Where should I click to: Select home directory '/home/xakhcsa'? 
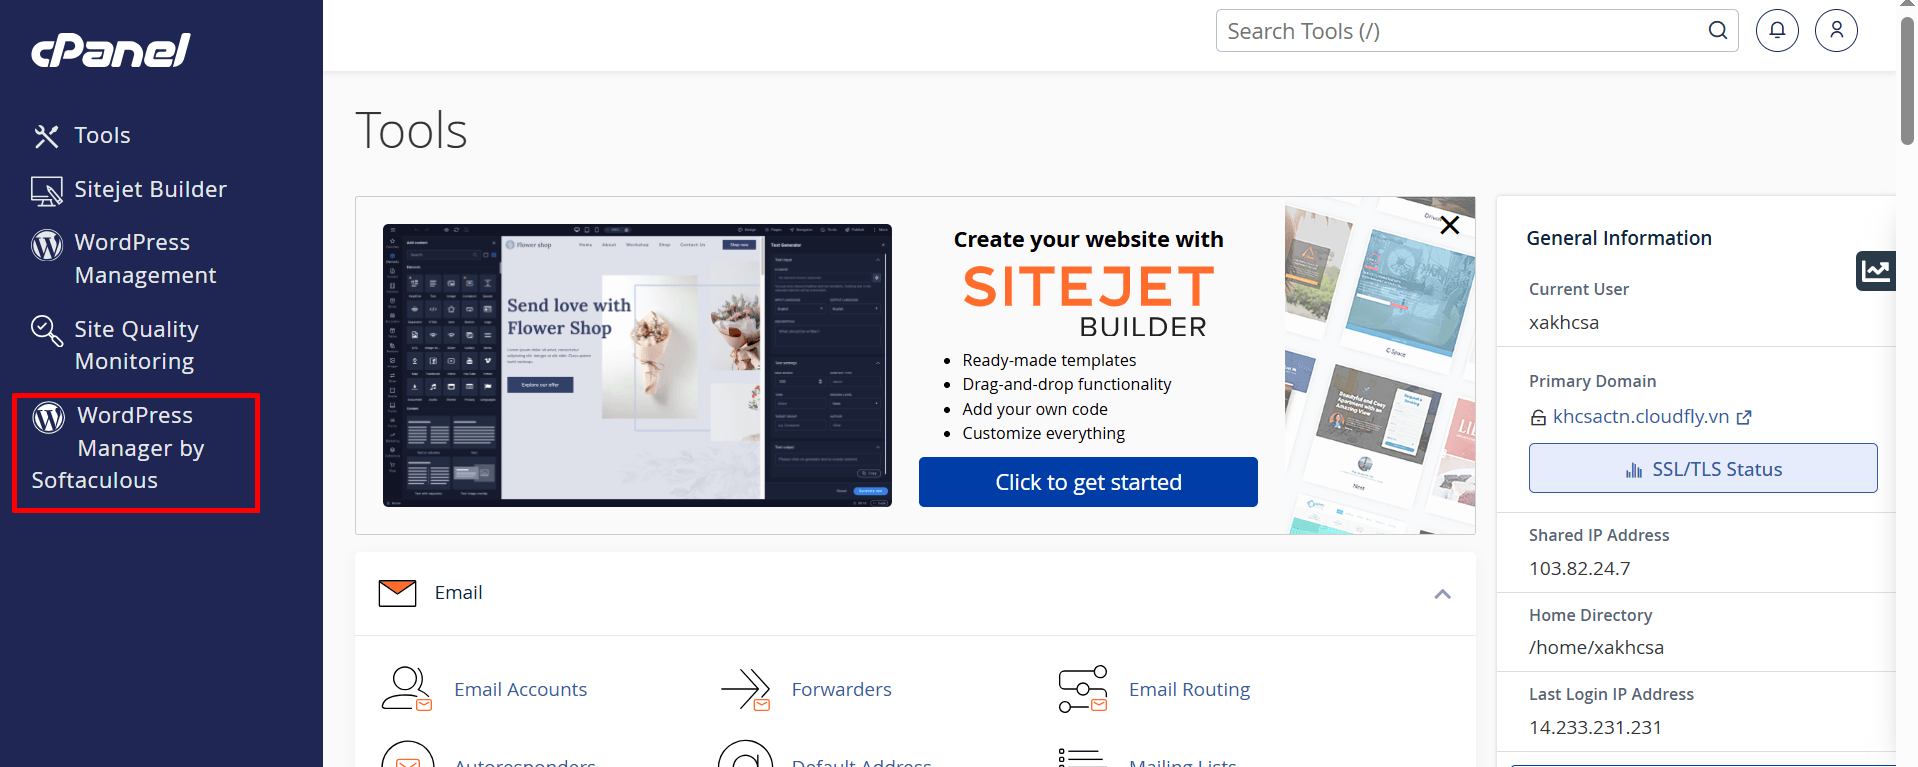(x=1596, y=648)
